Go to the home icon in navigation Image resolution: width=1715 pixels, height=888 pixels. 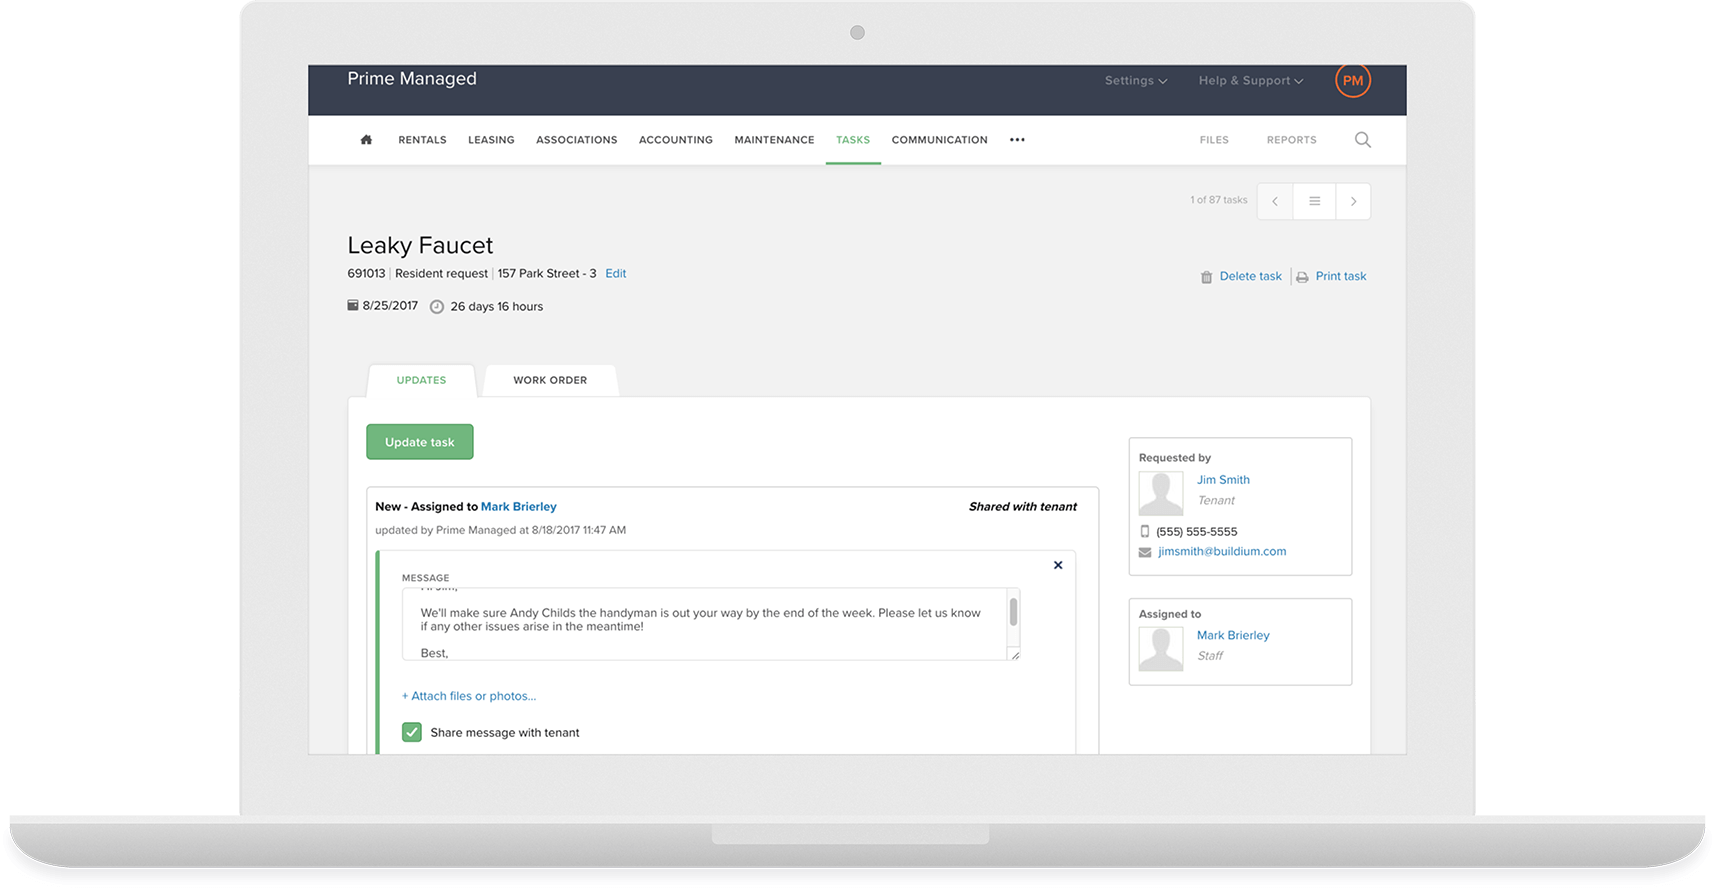point(366,140)
